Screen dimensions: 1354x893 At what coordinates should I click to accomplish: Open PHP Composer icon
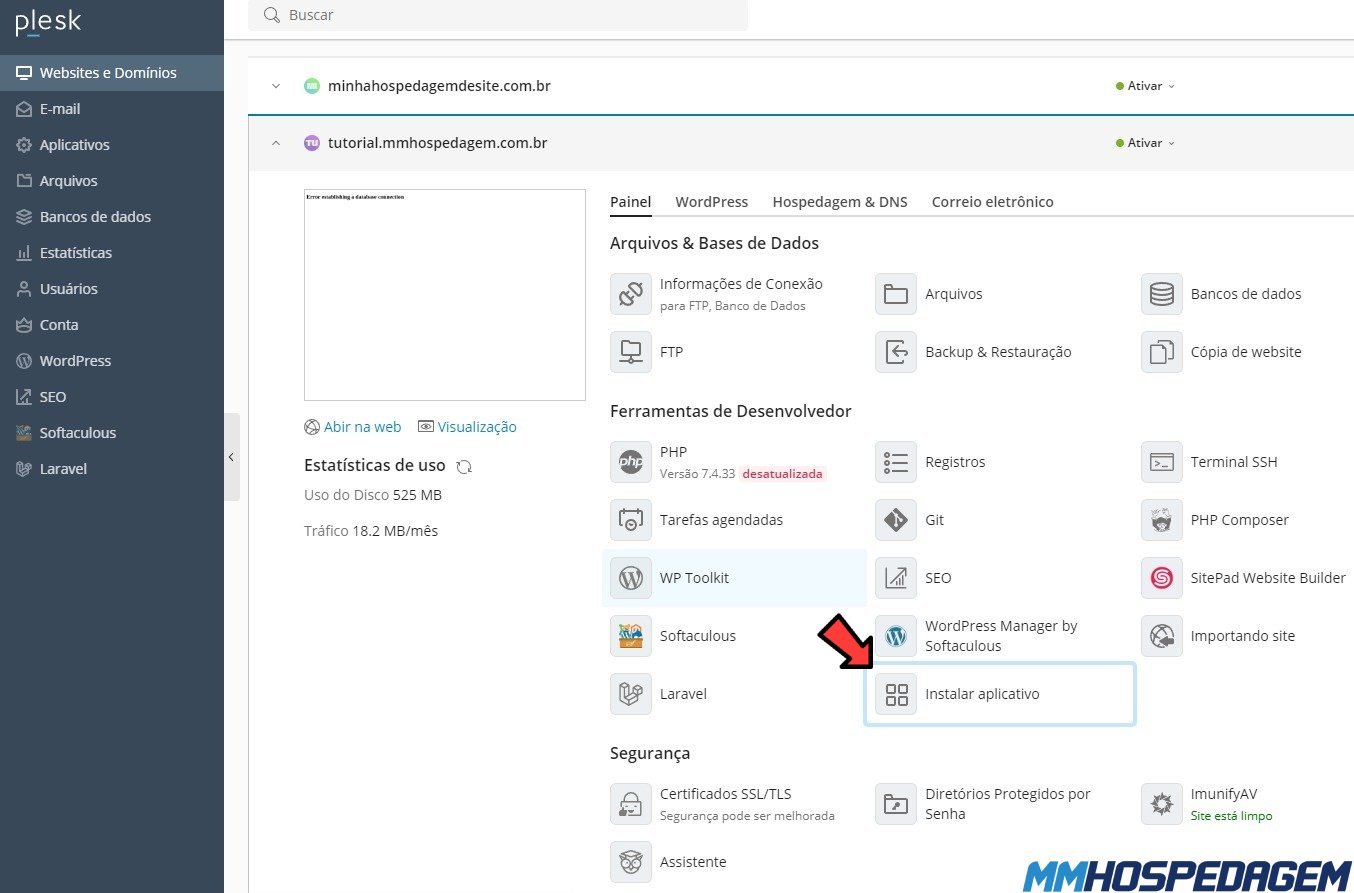click(1161, 520)
